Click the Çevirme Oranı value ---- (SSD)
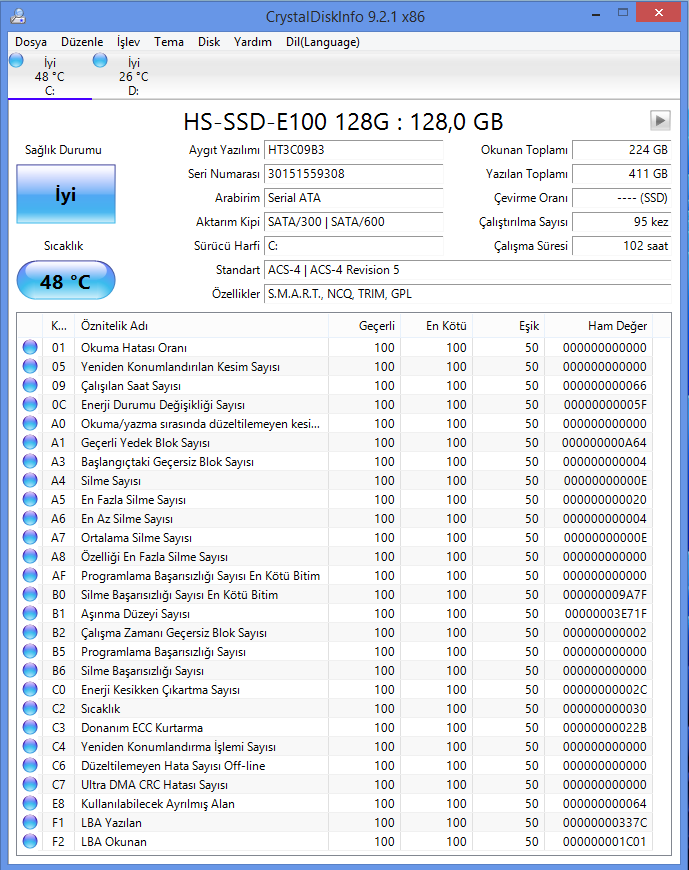This screenshot has height=870, width=689. (621, 198)
